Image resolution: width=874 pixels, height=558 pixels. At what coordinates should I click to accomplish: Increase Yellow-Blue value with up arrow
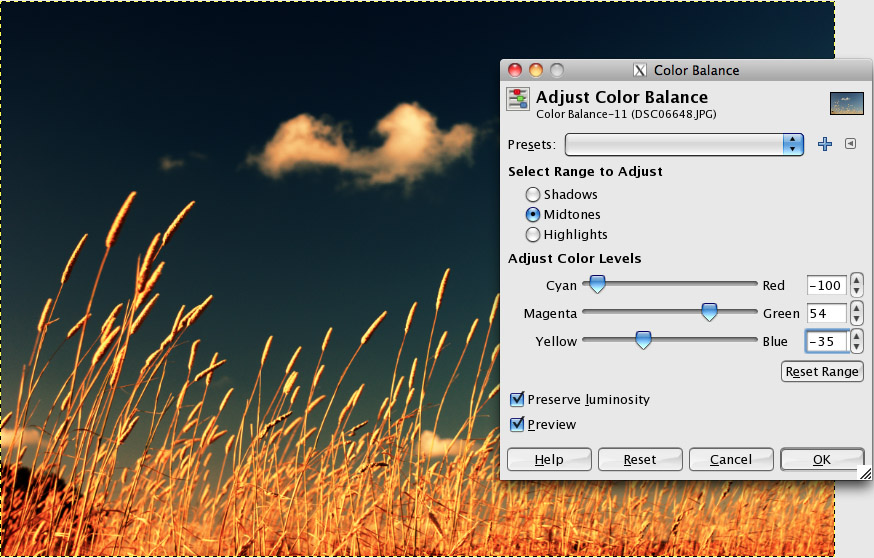click(x=857, y=336)
